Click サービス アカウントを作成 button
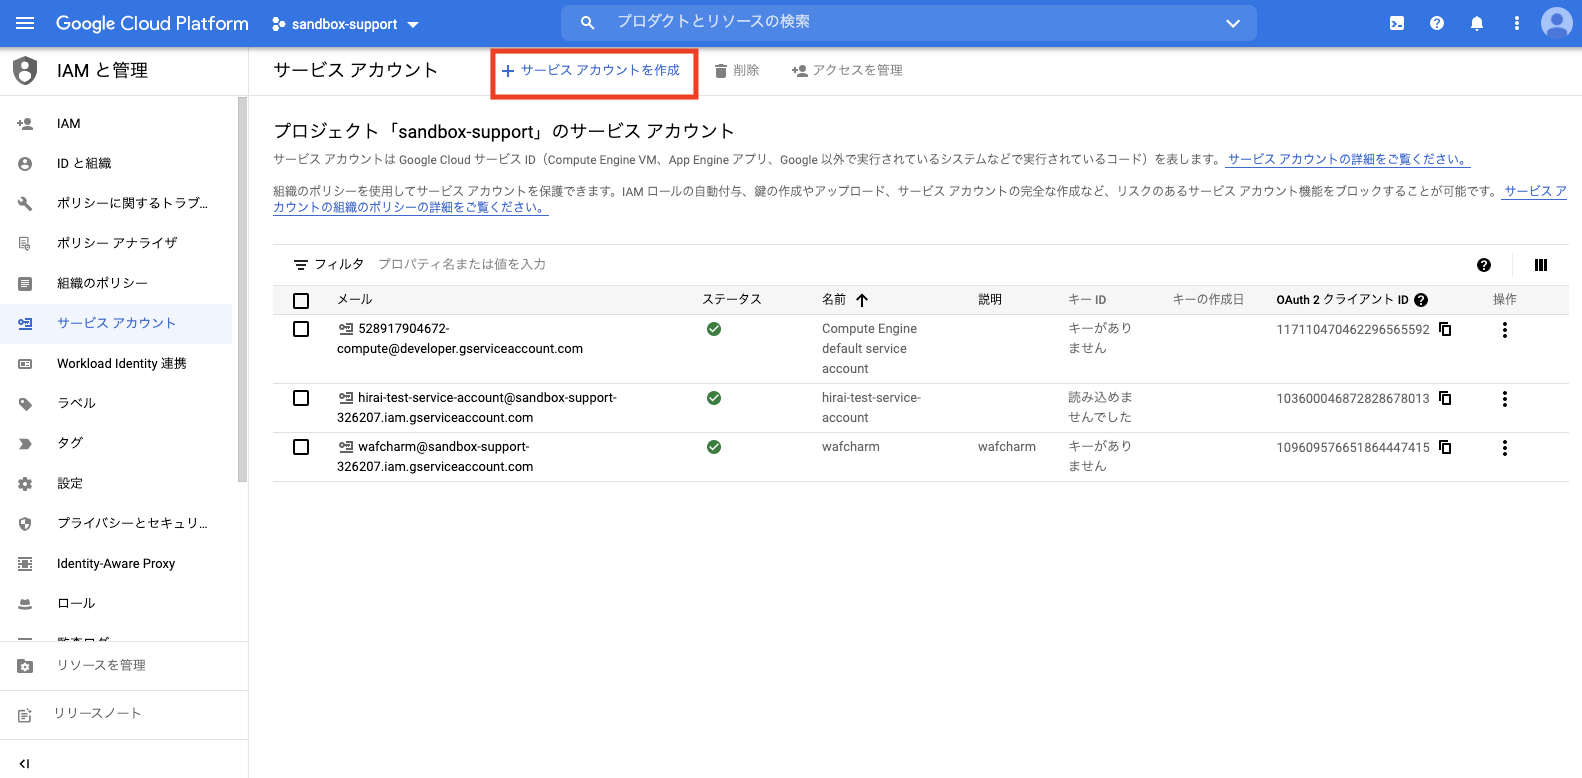Screen dimensions: 1582x778 pos(592,71)
